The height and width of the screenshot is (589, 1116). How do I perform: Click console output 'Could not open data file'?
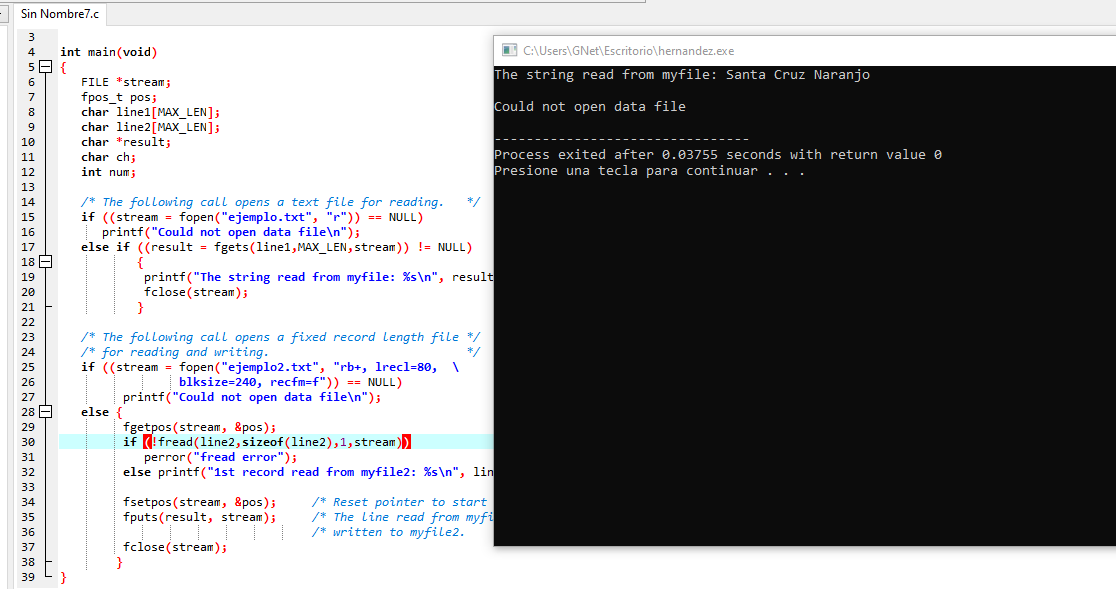click(x=590, y=106)
